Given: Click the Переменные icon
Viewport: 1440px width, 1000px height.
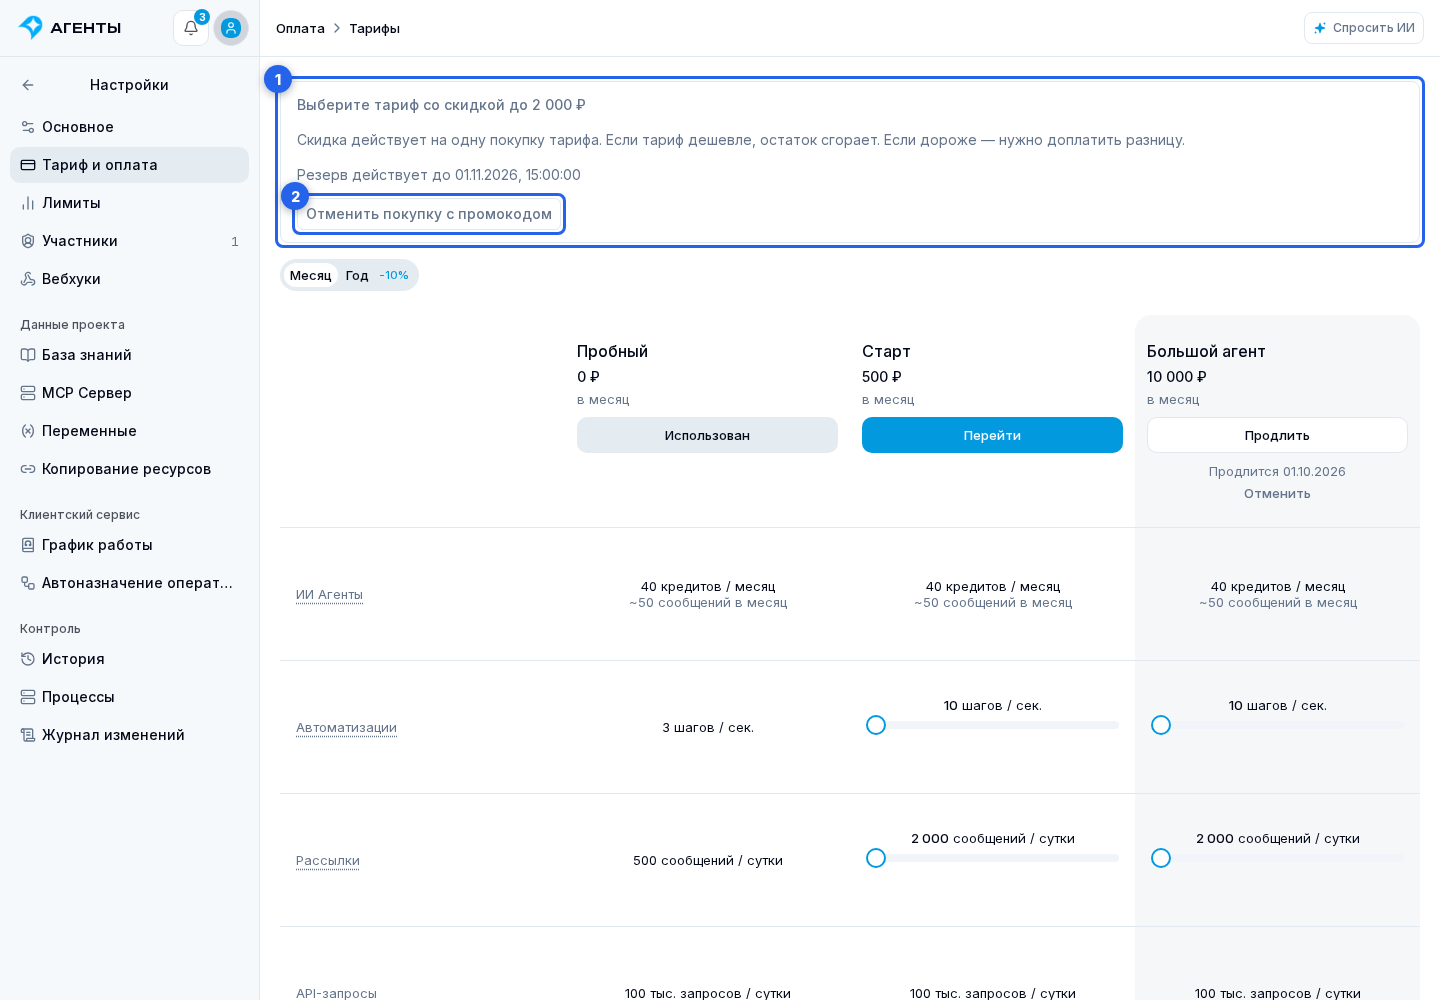Looking at the screenshot, I should 28,431.
